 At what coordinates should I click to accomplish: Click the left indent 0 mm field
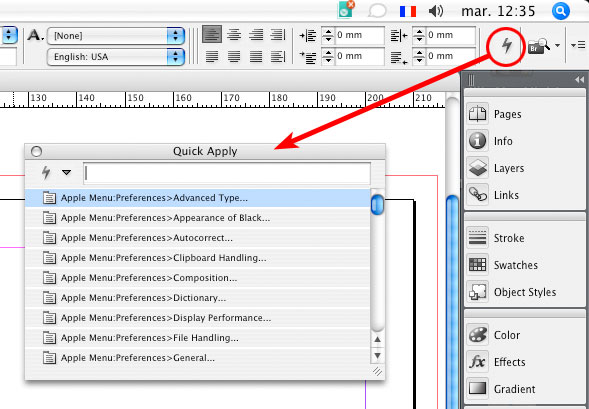(x=360, y=35)
